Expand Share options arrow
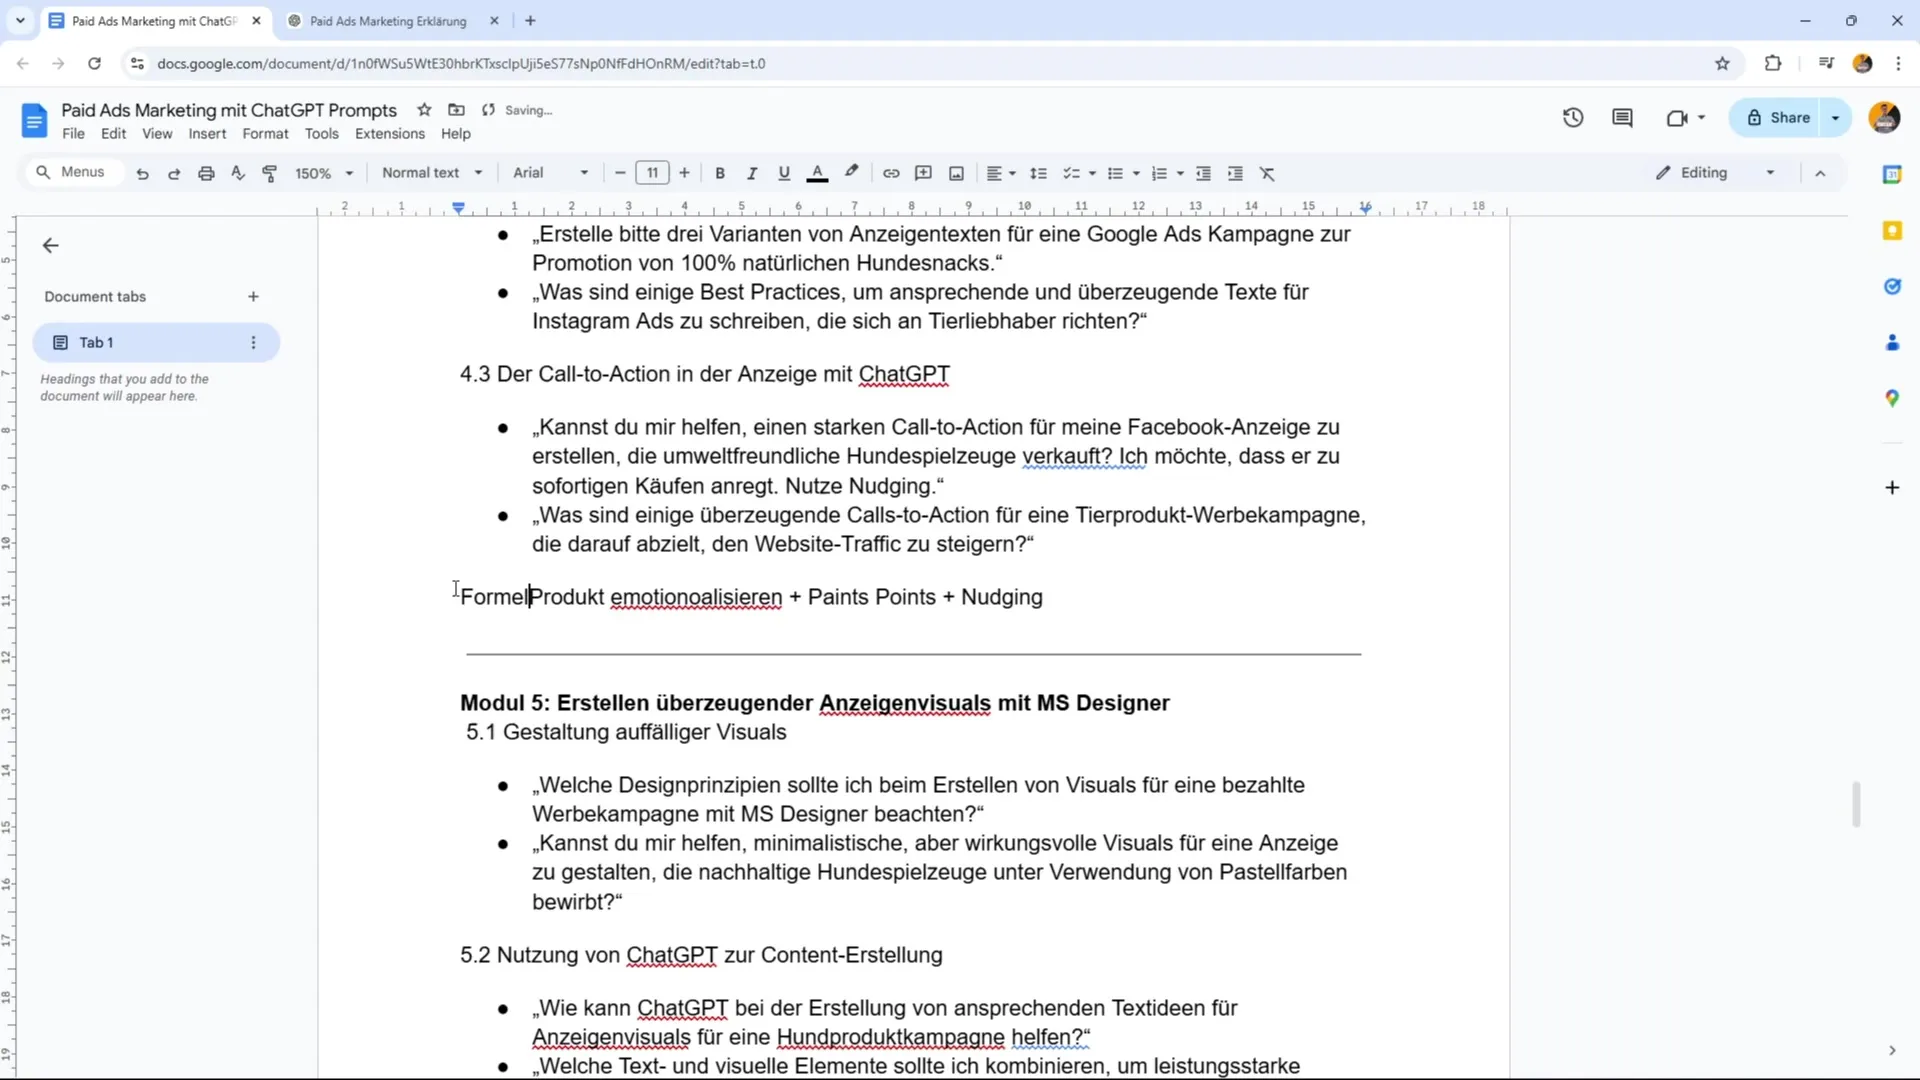 tap(1836, 118)
